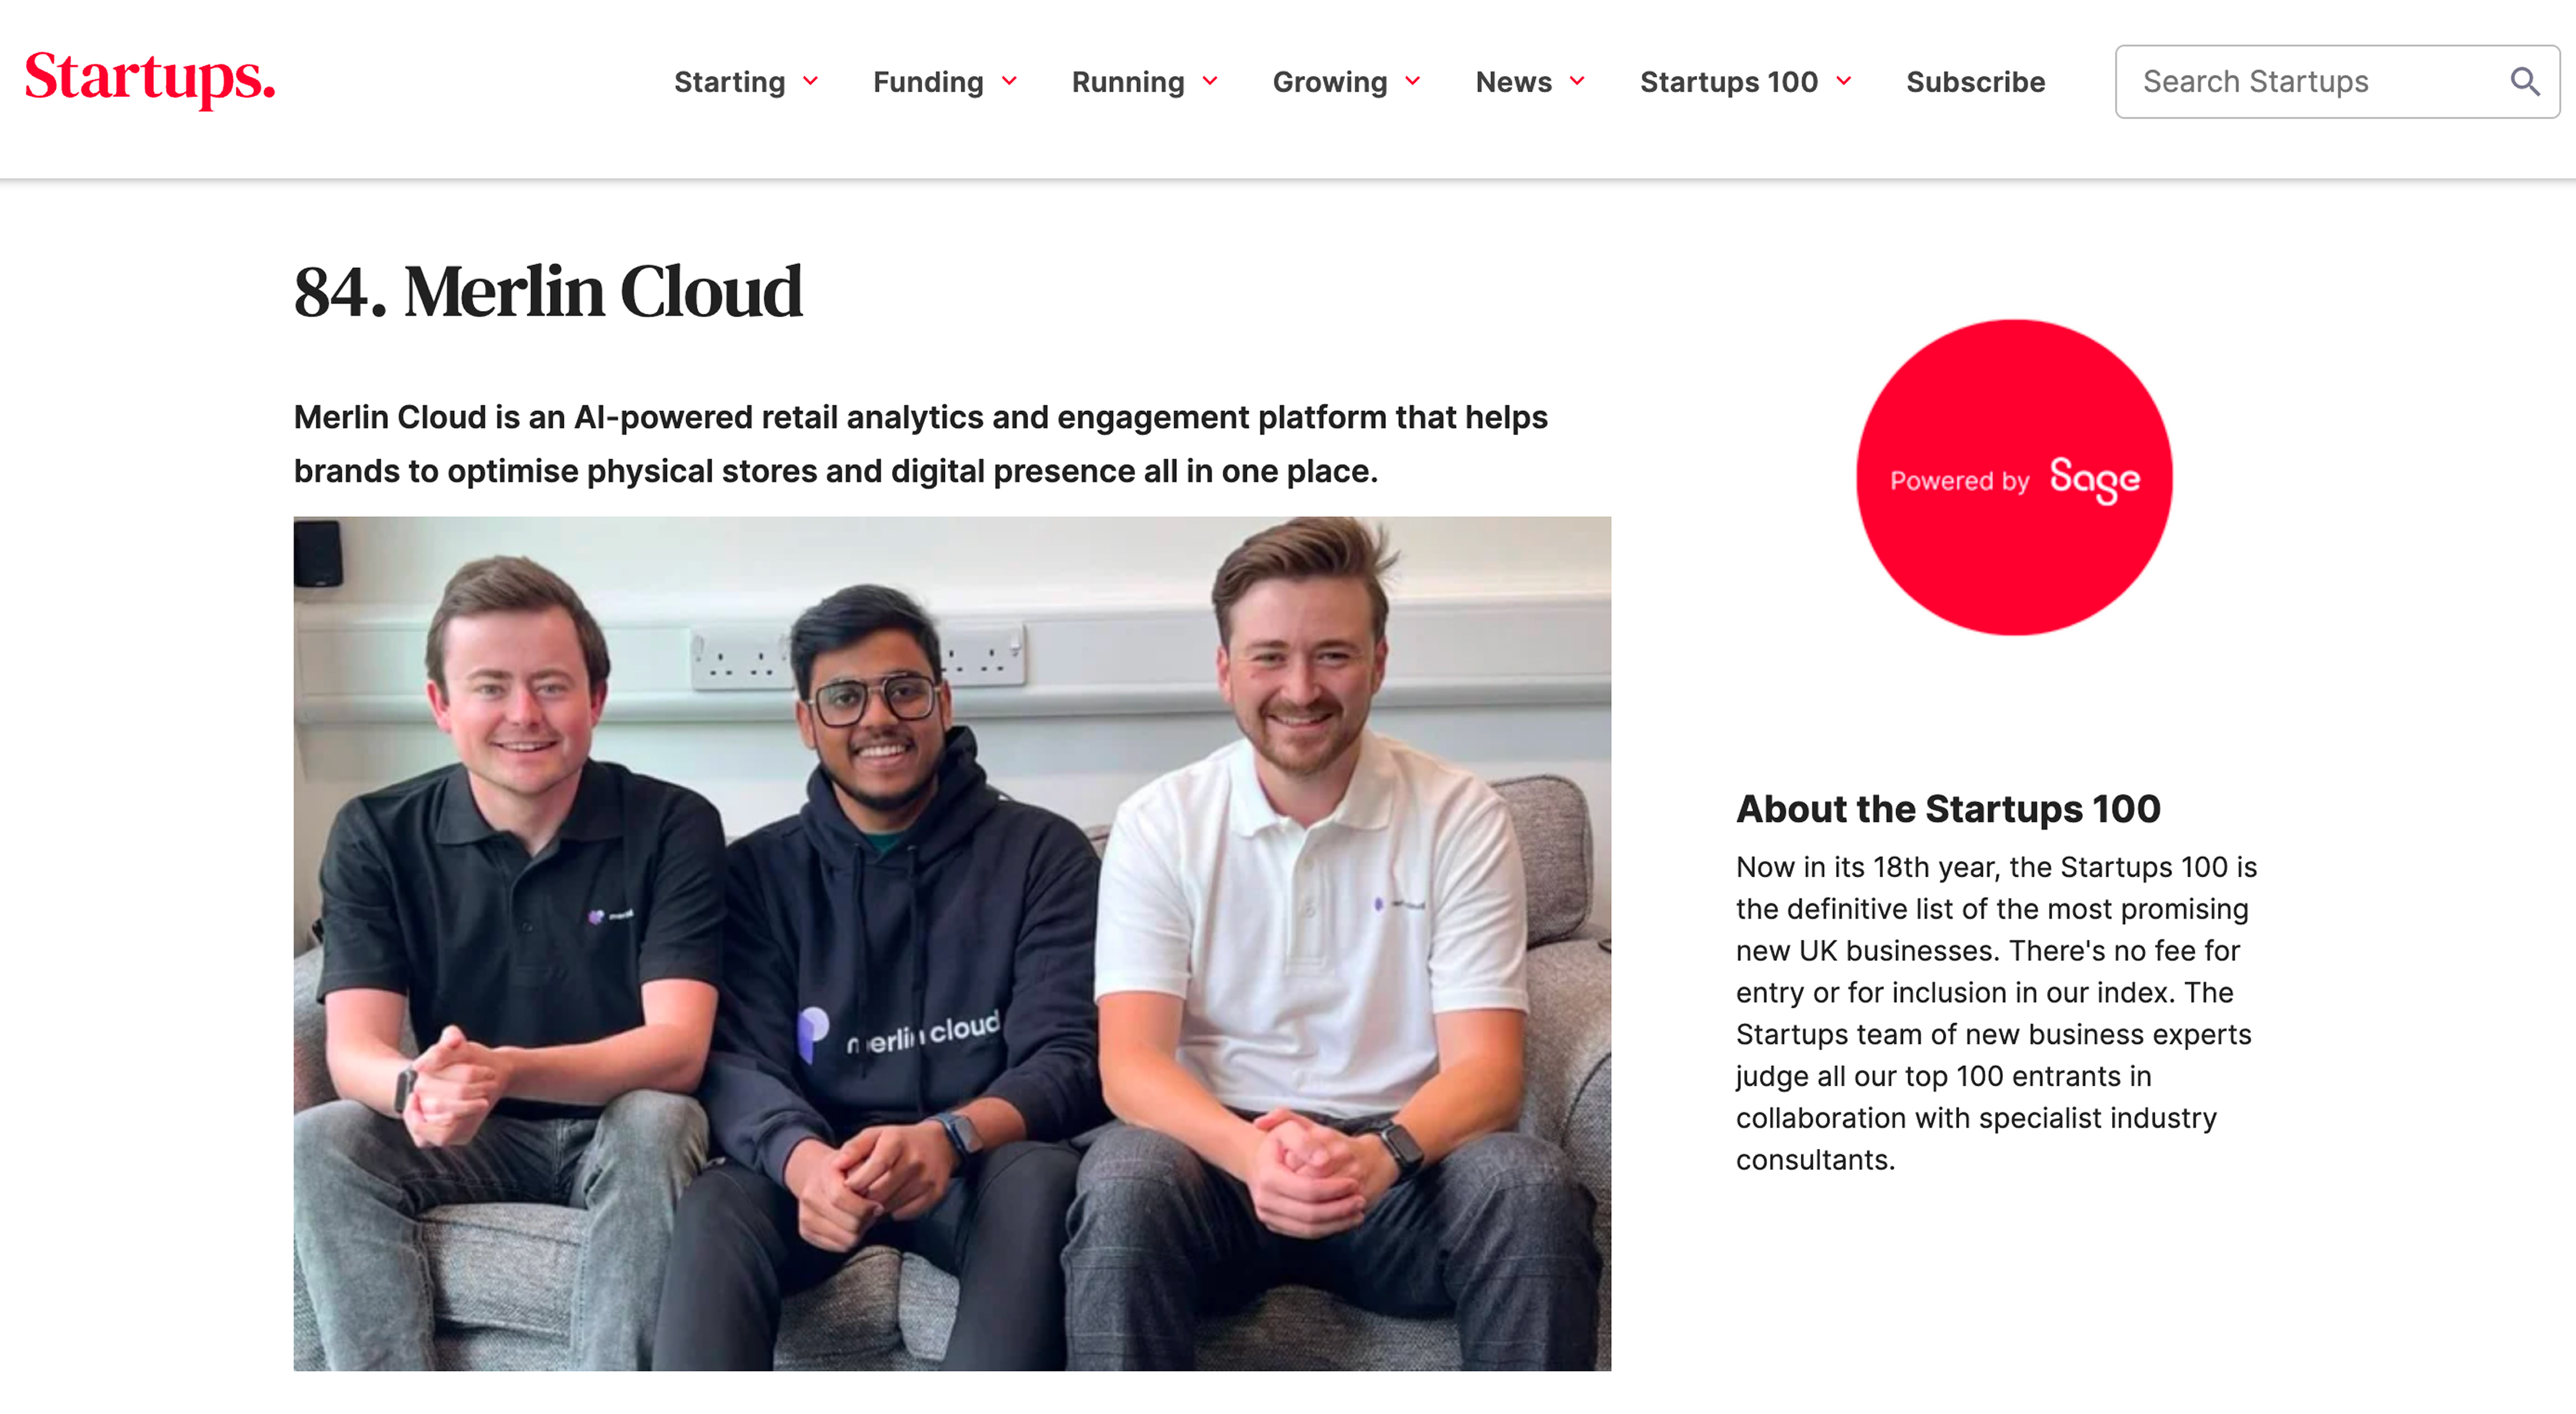
Task: Click the search magnifier icon
Action: [2524, 81]
